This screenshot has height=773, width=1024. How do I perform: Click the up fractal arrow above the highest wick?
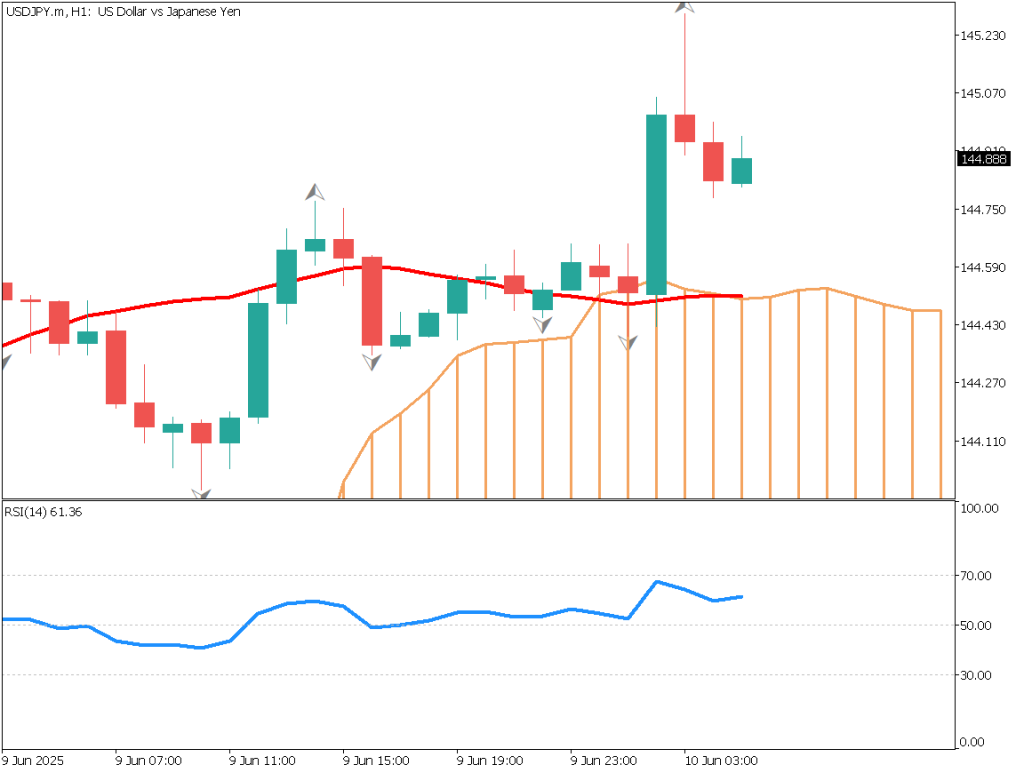pyautogui.click(x=685, y=6)
